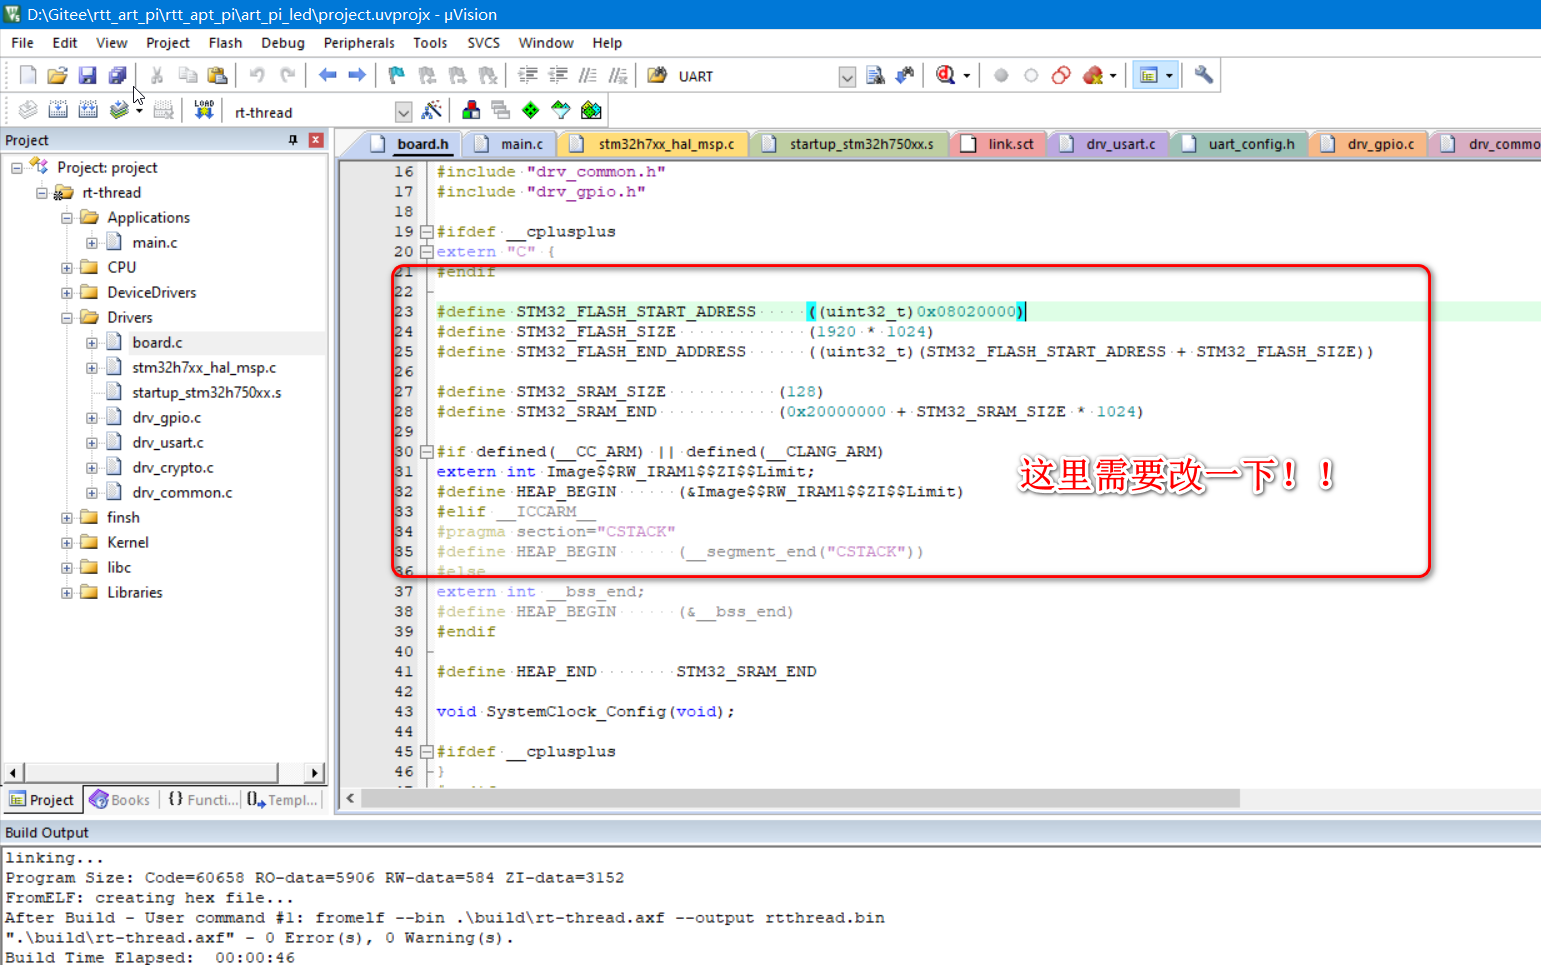The height and width of the screenshot is (965, 1541).
Task: Click the Find text icon beside the search box
Action: coord(875,76)
